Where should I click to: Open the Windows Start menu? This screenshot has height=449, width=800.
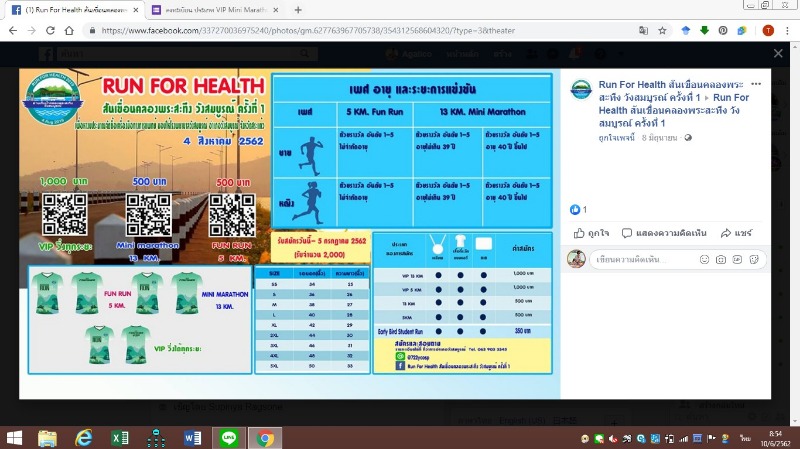click(x=14, y=438)
